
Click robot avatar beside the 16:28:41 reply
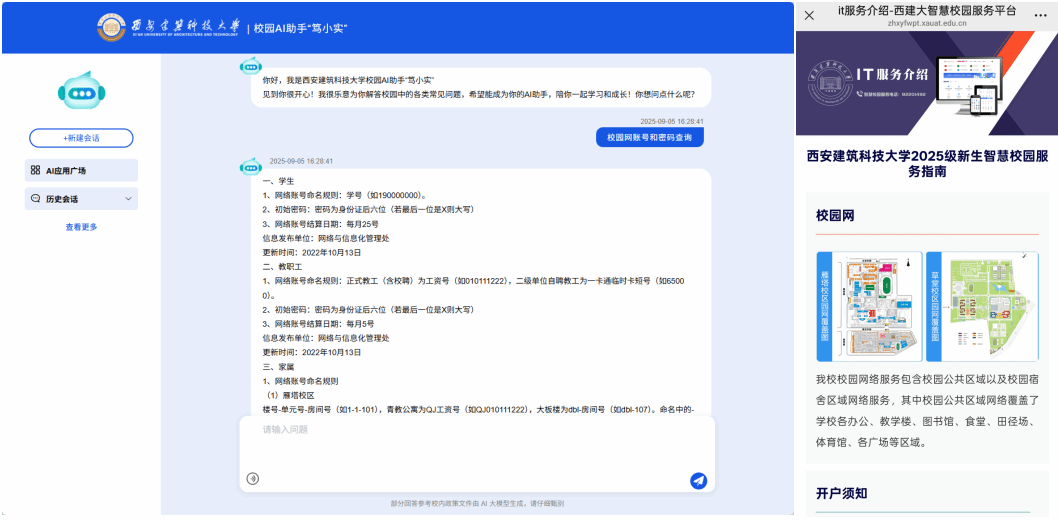(x=250, y=166)
